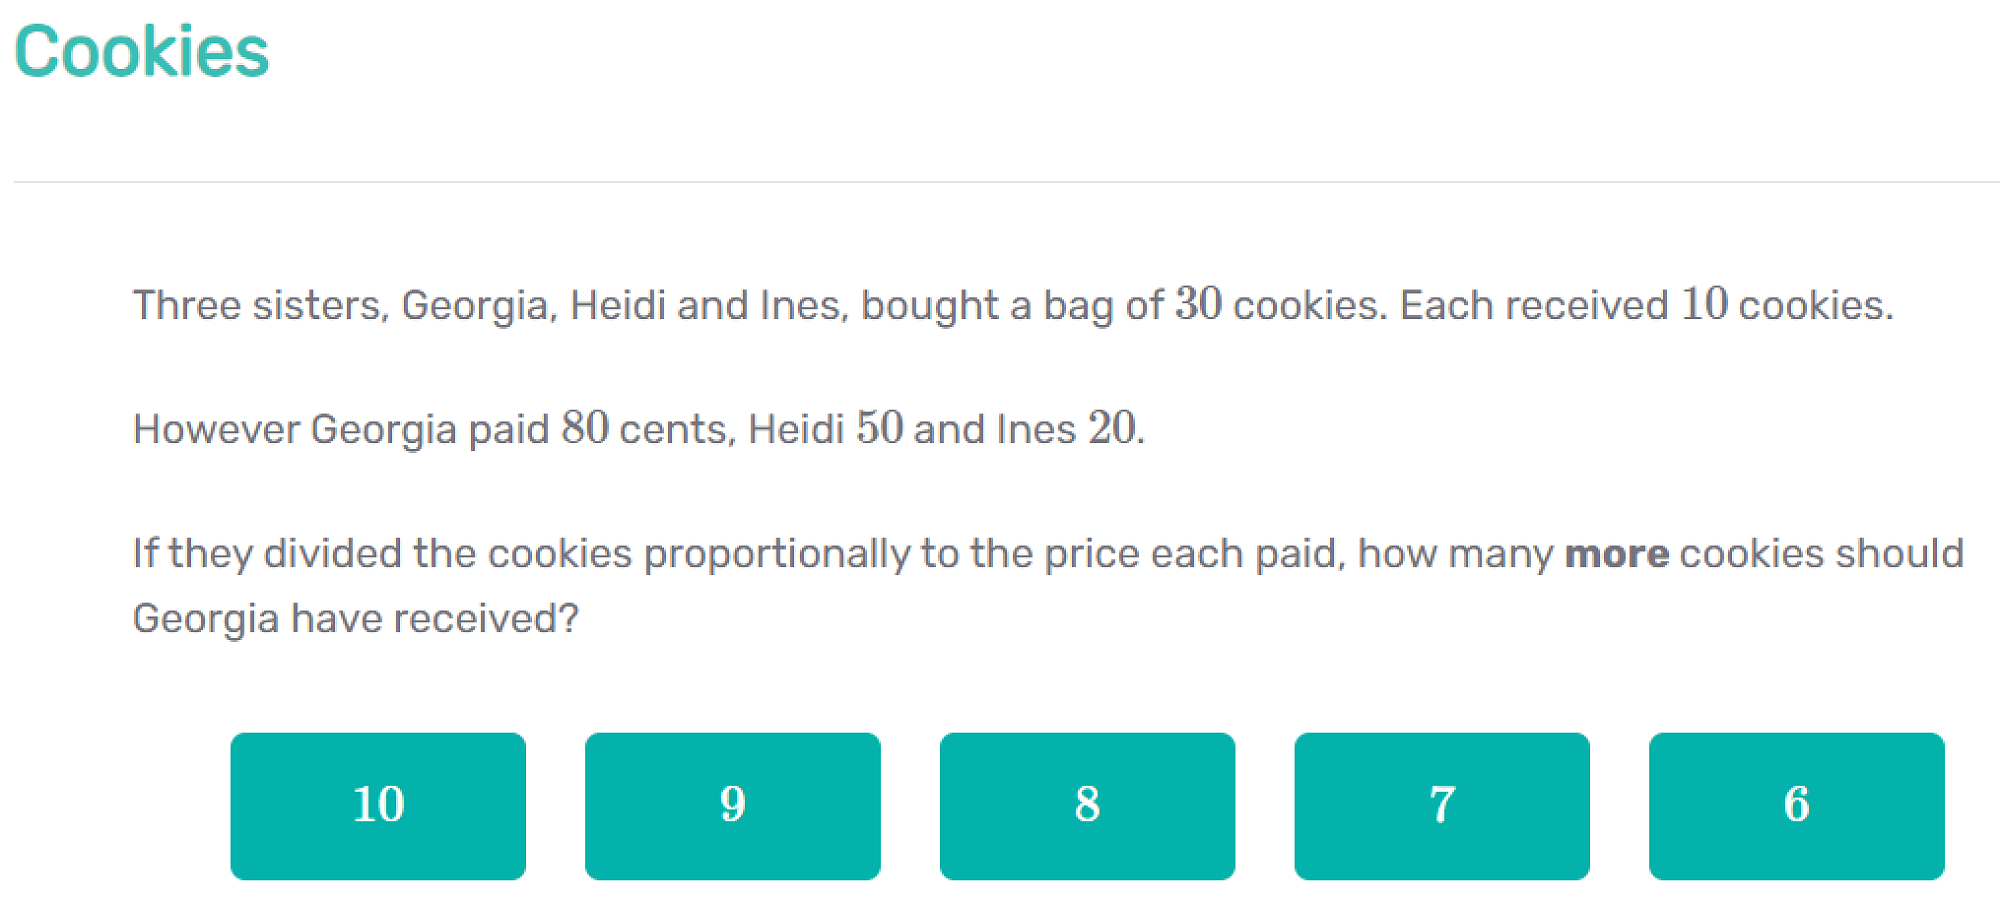Screen dimensions: 2000x902
Task: Click the answer option 6
Action: tap(1796, 805)
